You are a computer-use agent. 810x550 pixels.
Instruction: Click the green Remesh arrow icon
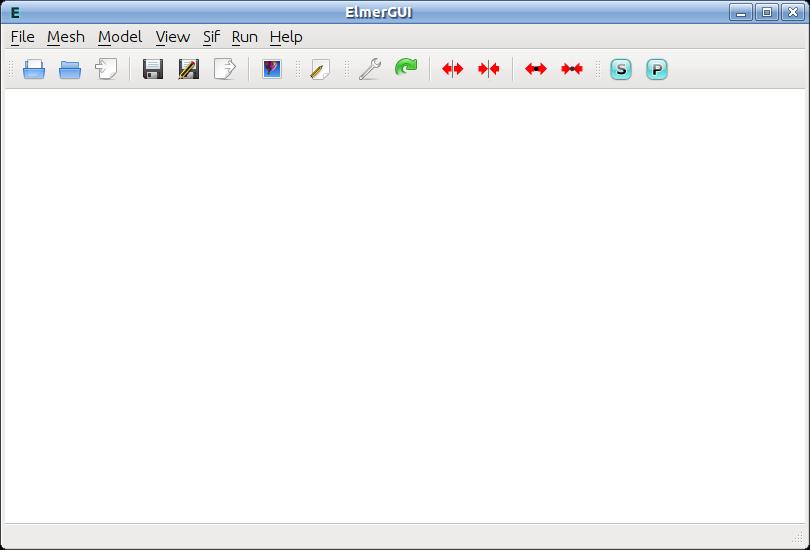coord(406,68)
